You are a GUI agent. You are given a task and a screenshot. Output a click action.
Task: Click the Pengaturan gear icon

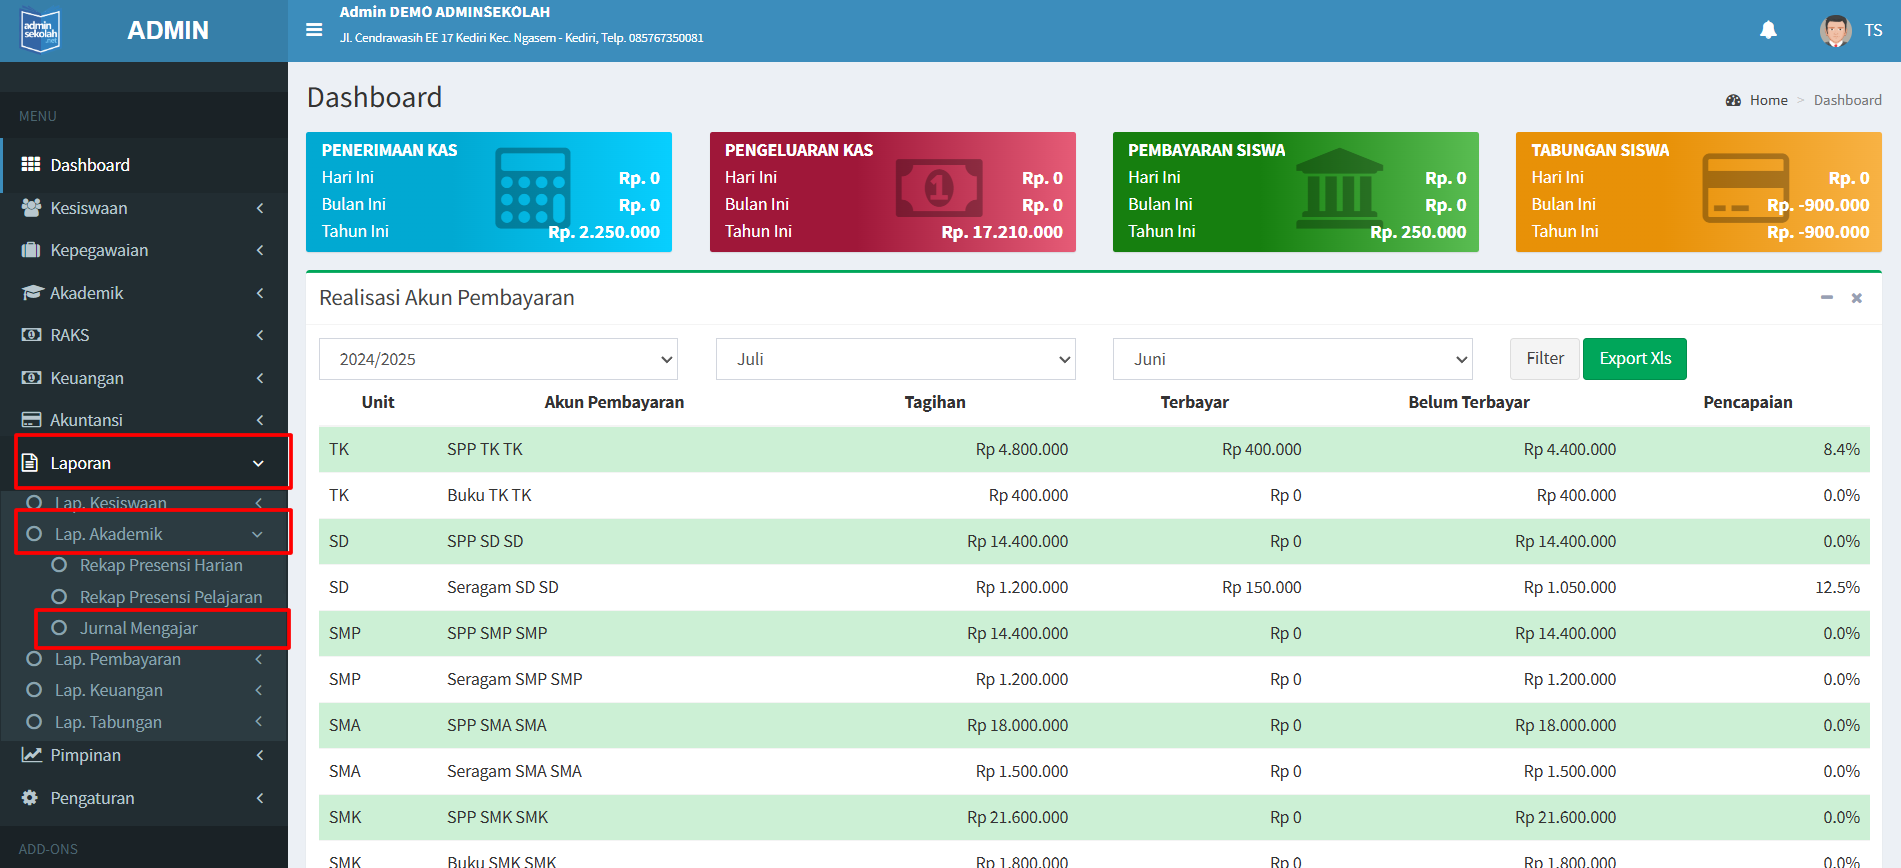[30, 798]
